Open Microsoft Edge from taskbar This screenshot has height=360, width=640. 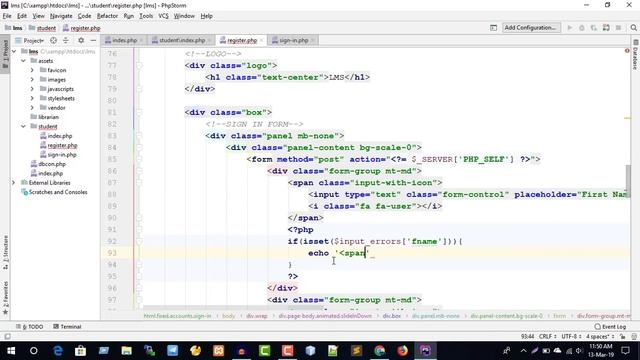tap(58, 351)
